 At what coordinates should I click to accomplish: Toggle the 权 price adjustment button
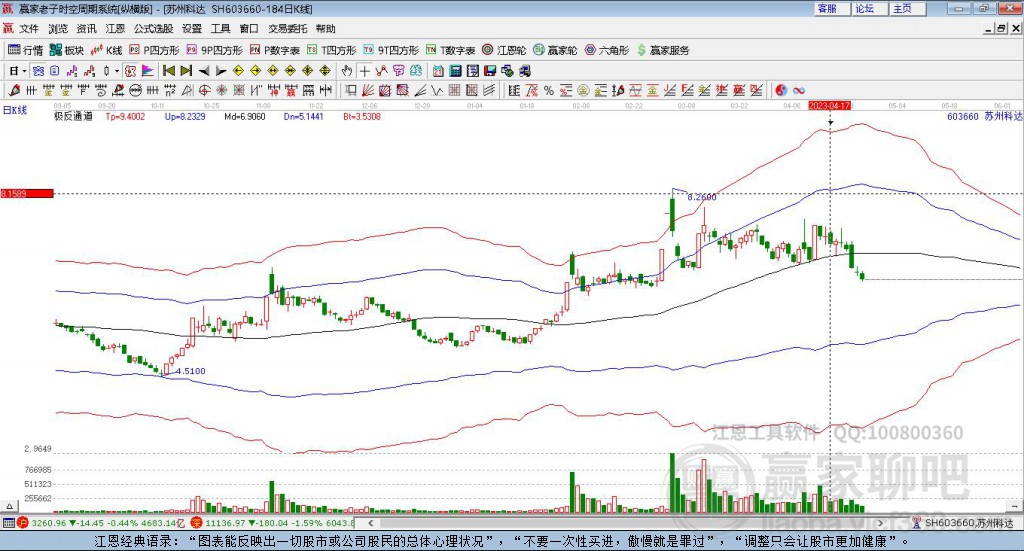tap(131, 71)
